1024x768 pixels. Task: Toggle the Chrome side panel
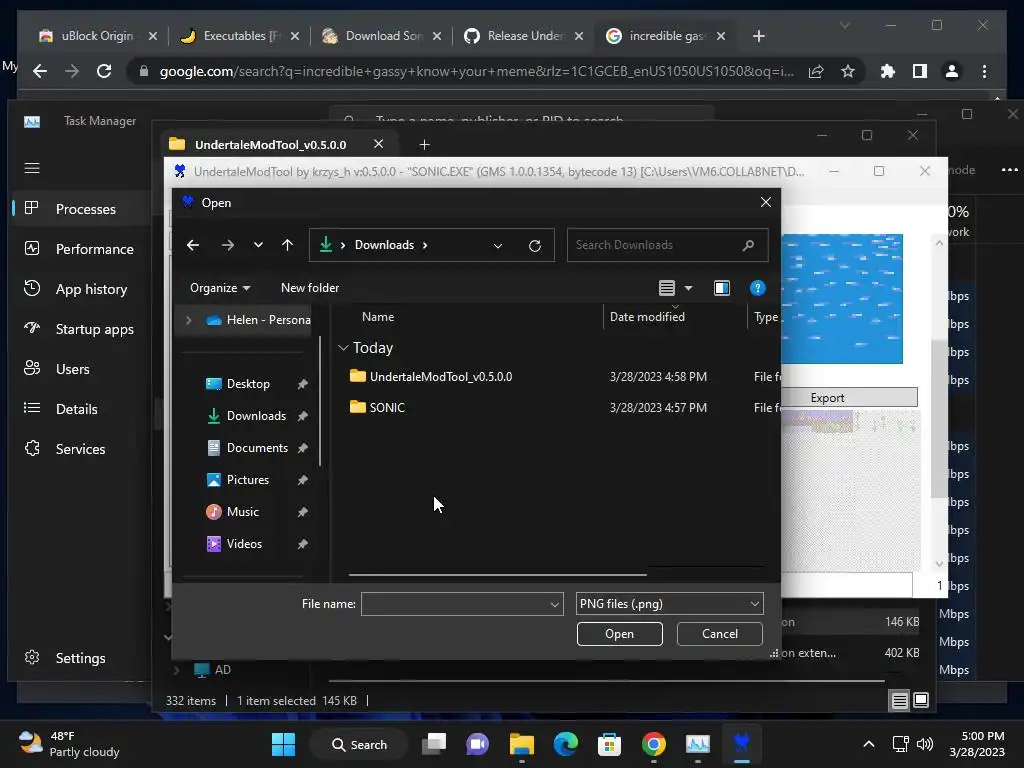pyautogui.click(x=920, y=71)
